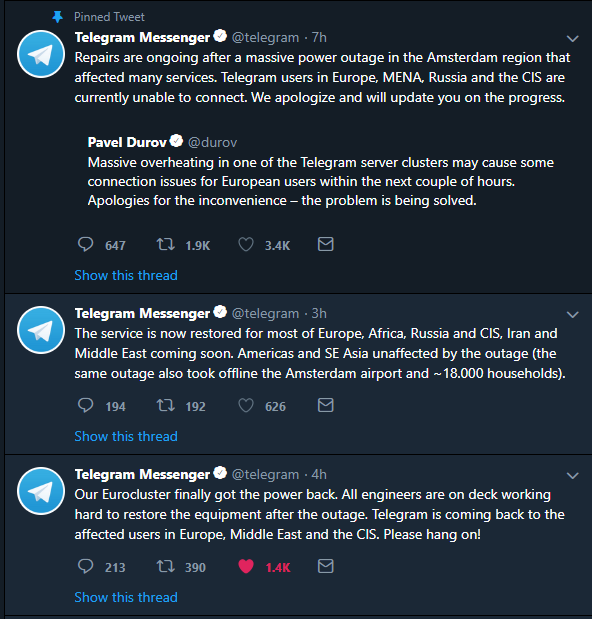The width and height of the screenshot is (592, 619).
Task: Show this thread under the Eurocluster tweet
Action: point(126,597)
